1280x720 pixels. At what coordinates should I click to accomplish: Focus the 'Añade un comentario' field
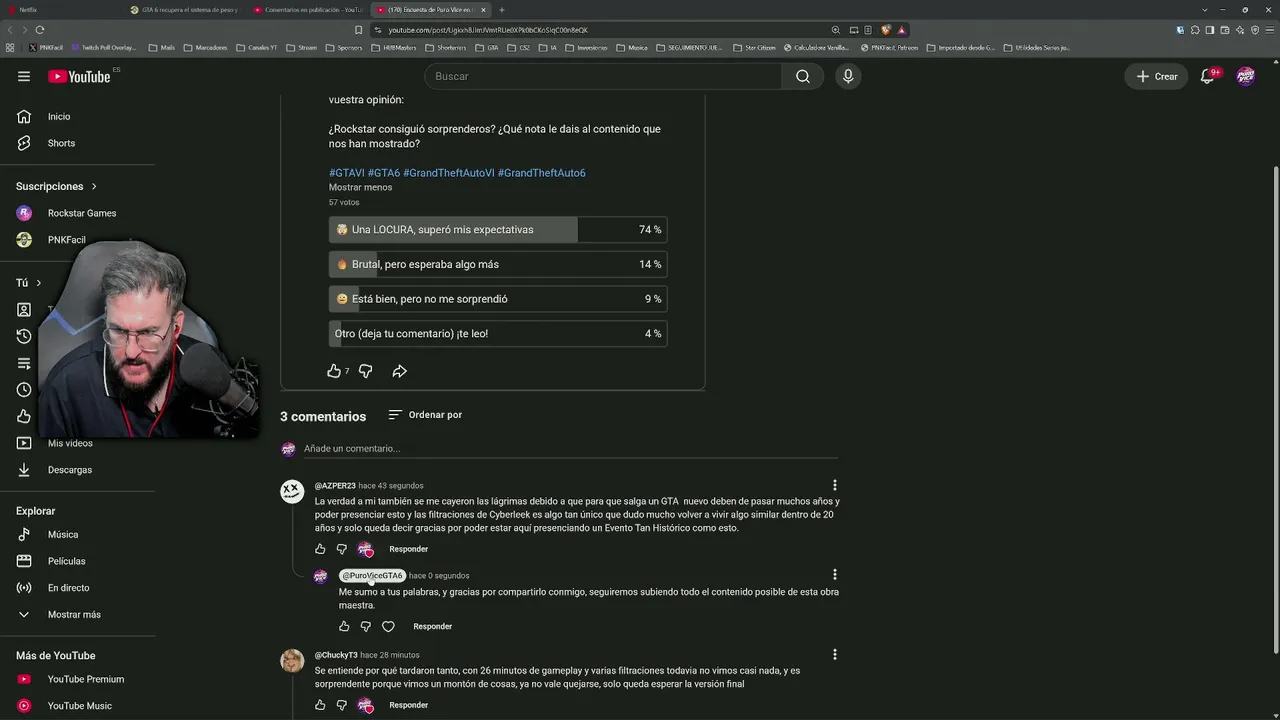570,449
